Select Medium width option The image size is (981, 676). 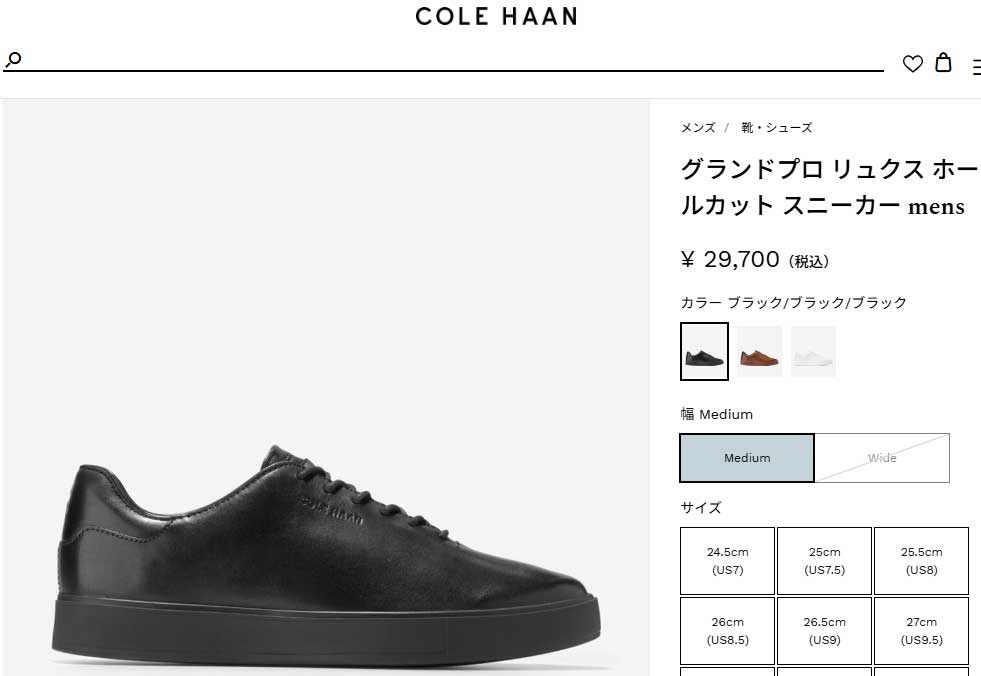click(x=747, y=458)
